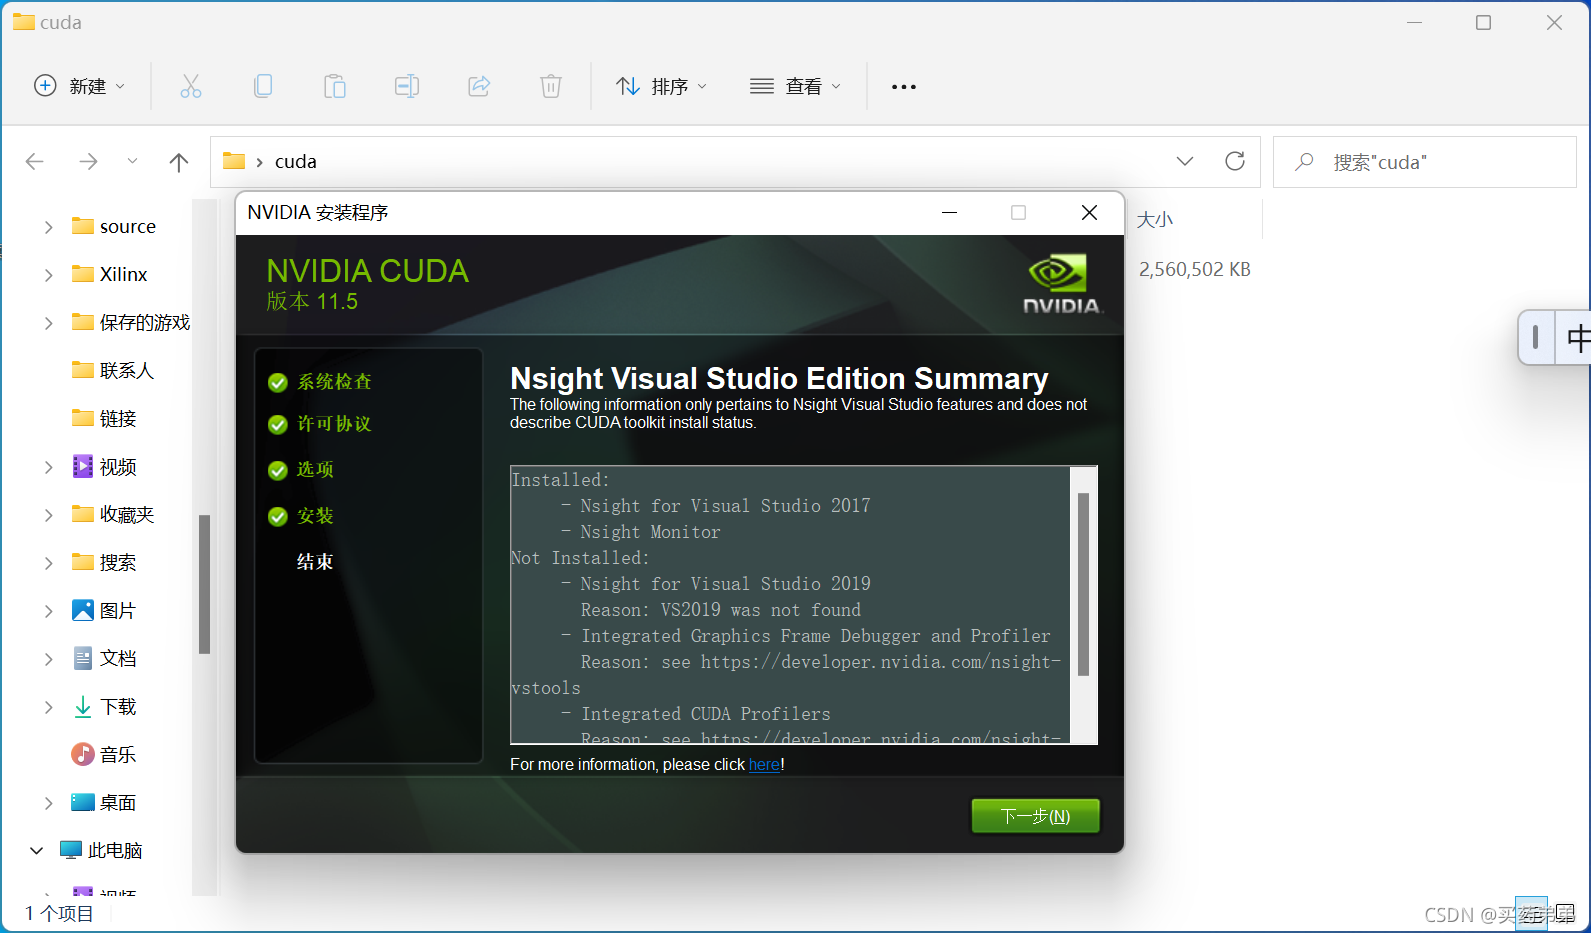The height and width of the screenshot is (933, 1591).
Task: Click the Paste clipboard icon in Explorer toolbar
Action: (335, 86)
